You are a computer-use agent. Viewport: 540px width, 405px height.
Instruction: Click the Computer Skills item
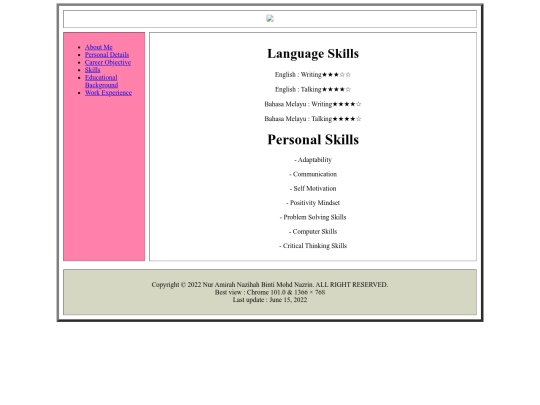pyautogui.click(x=313, y=232)
